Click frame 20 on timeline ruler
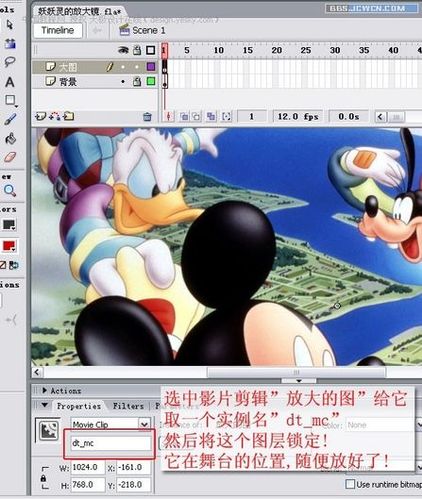 coord(276,50)
